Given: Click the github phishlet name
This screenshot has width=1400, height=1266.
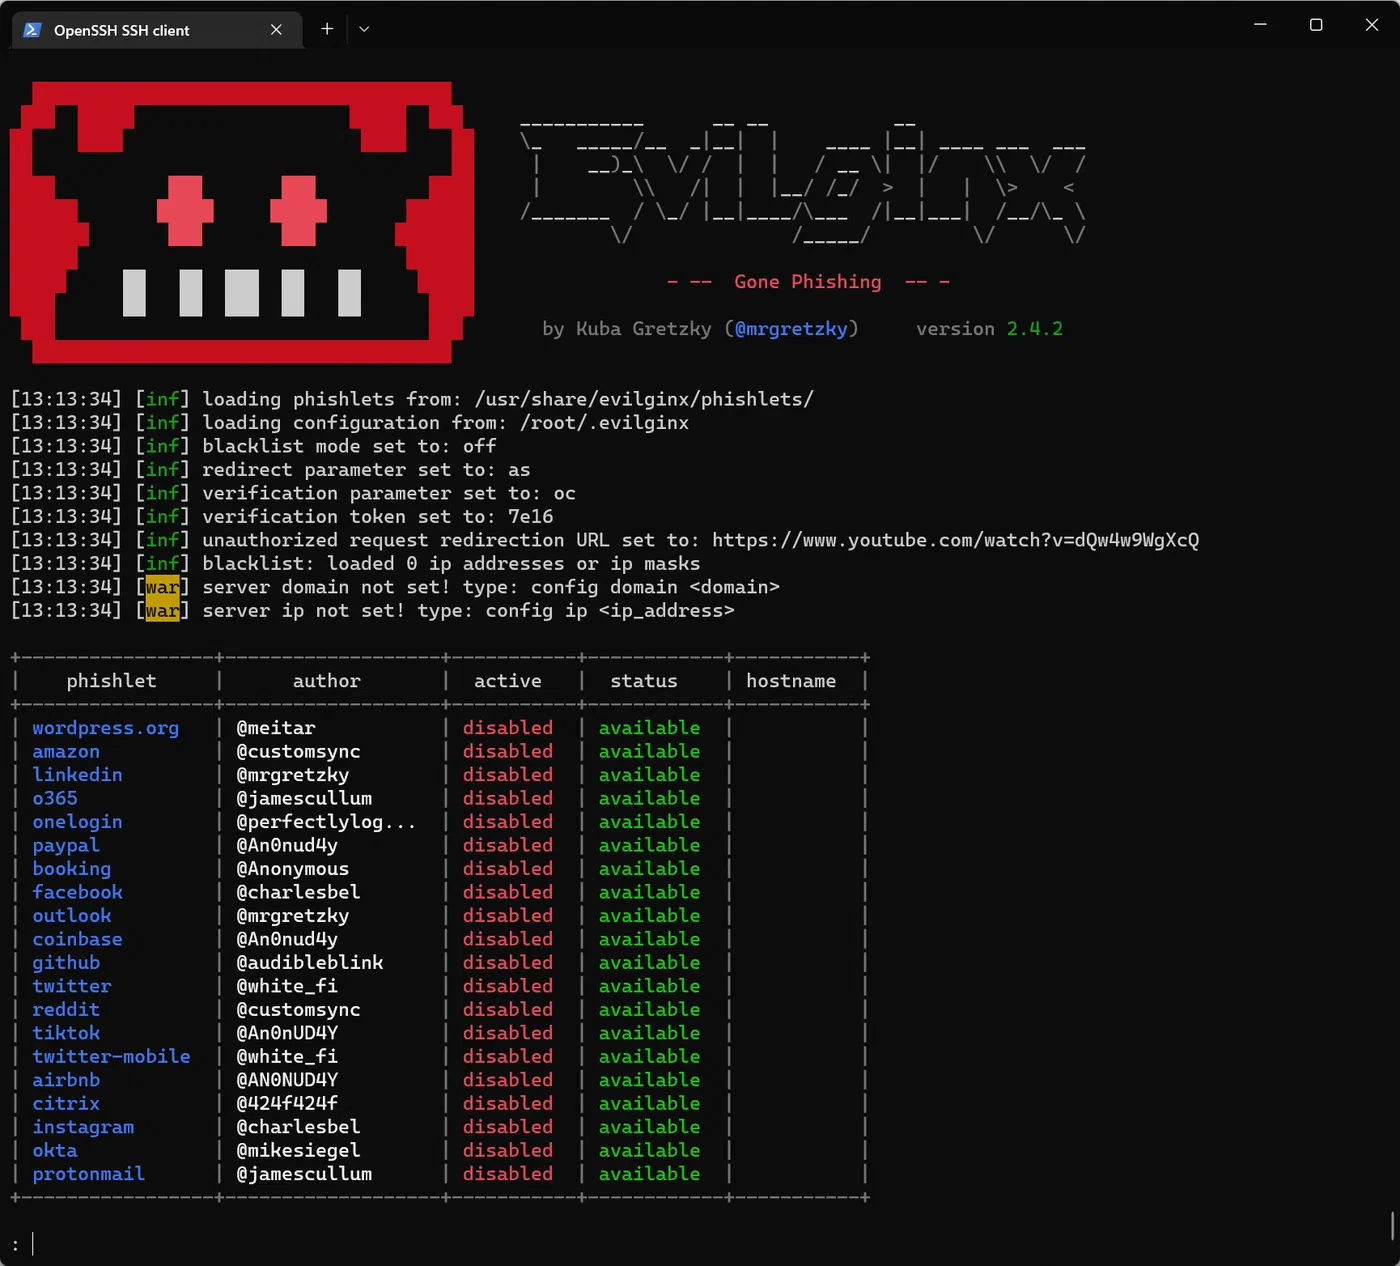Looking at the screenshot, I should (66, 963).
